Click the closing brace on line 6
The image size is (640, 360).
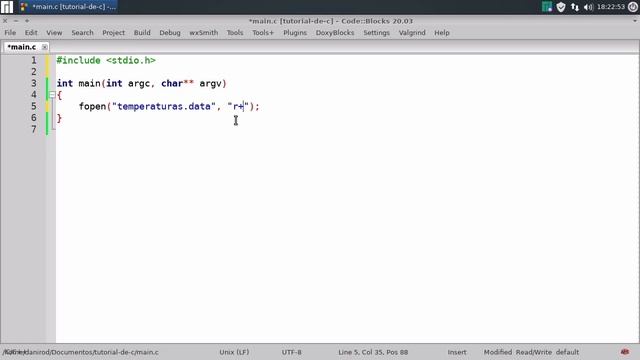coord(60,118)
